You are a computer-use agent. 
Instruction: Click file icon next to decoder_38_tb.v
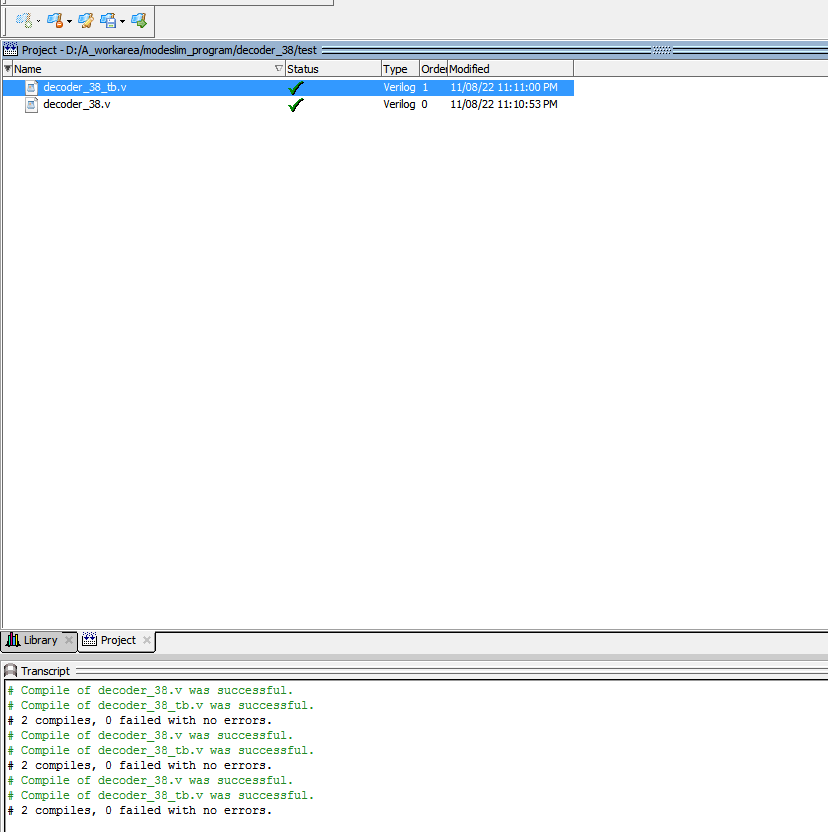click(x=32, y=88)
